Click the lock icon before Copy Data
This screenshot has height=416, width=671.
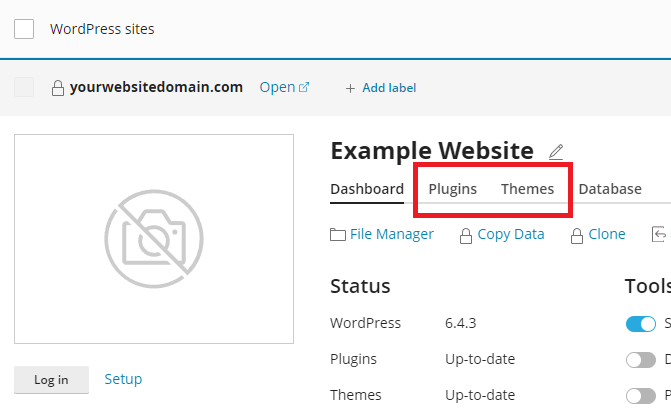[x=465, y=236]
